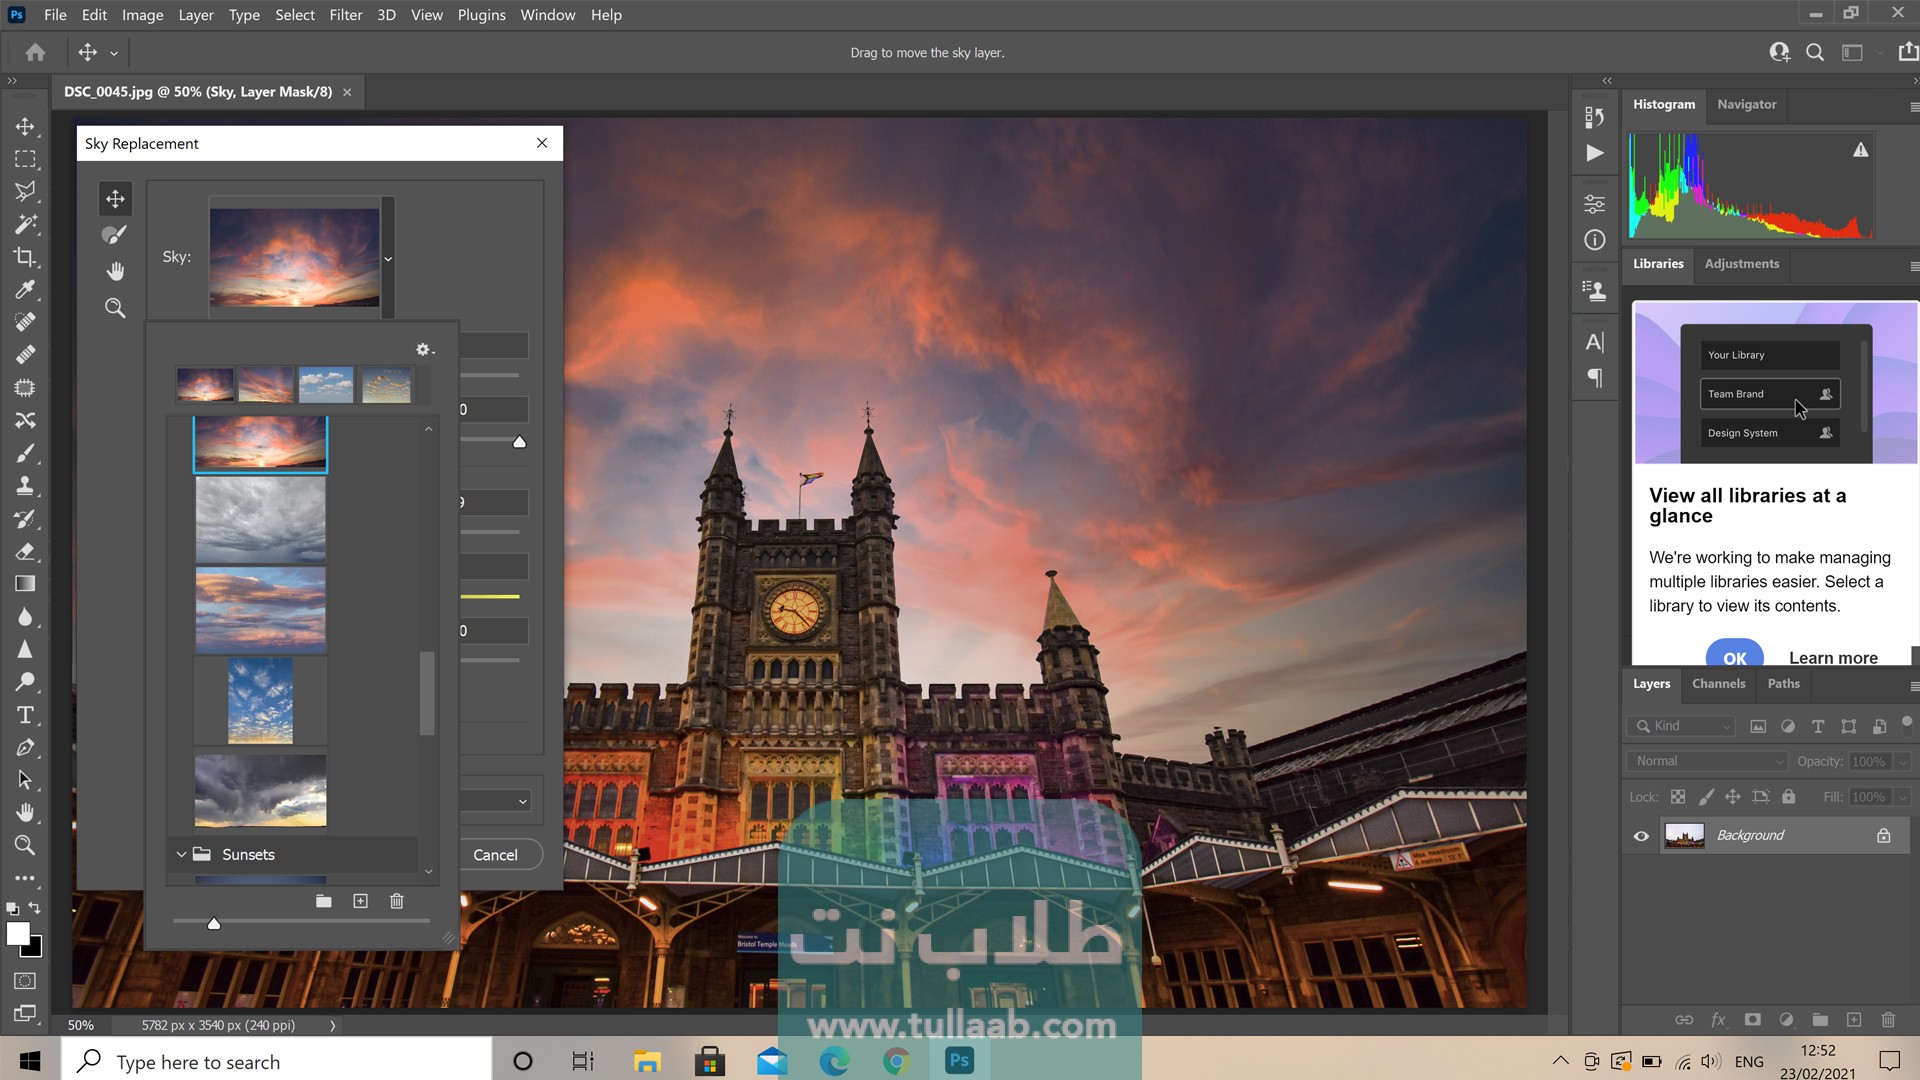Screen dimensions: 1920x1080
Task: Select the Sky Brush tool in the dialog
Action: point(115,235)
